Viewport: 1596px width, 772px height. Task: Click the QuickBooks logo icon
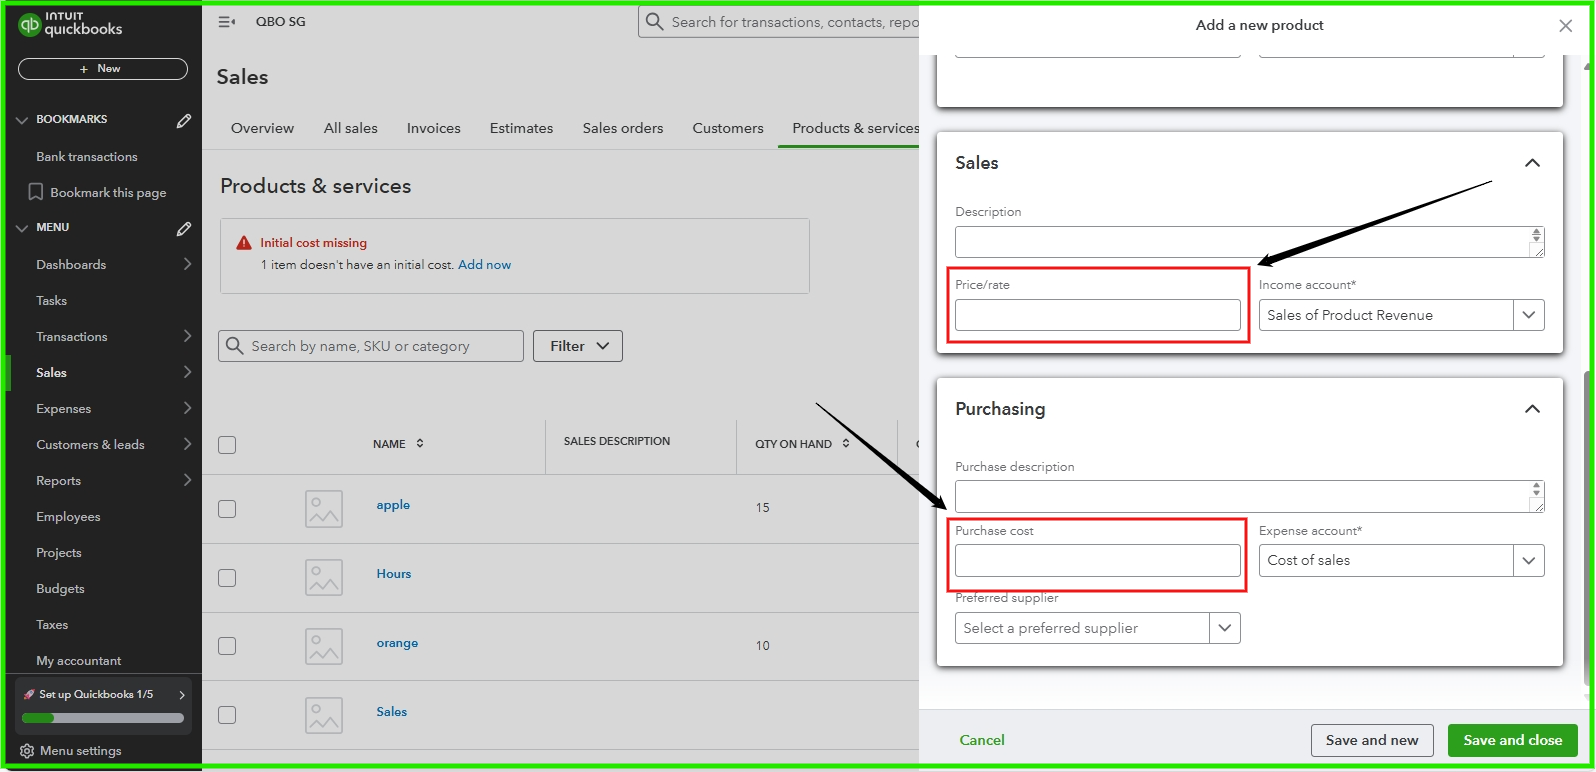pos(30,24)
